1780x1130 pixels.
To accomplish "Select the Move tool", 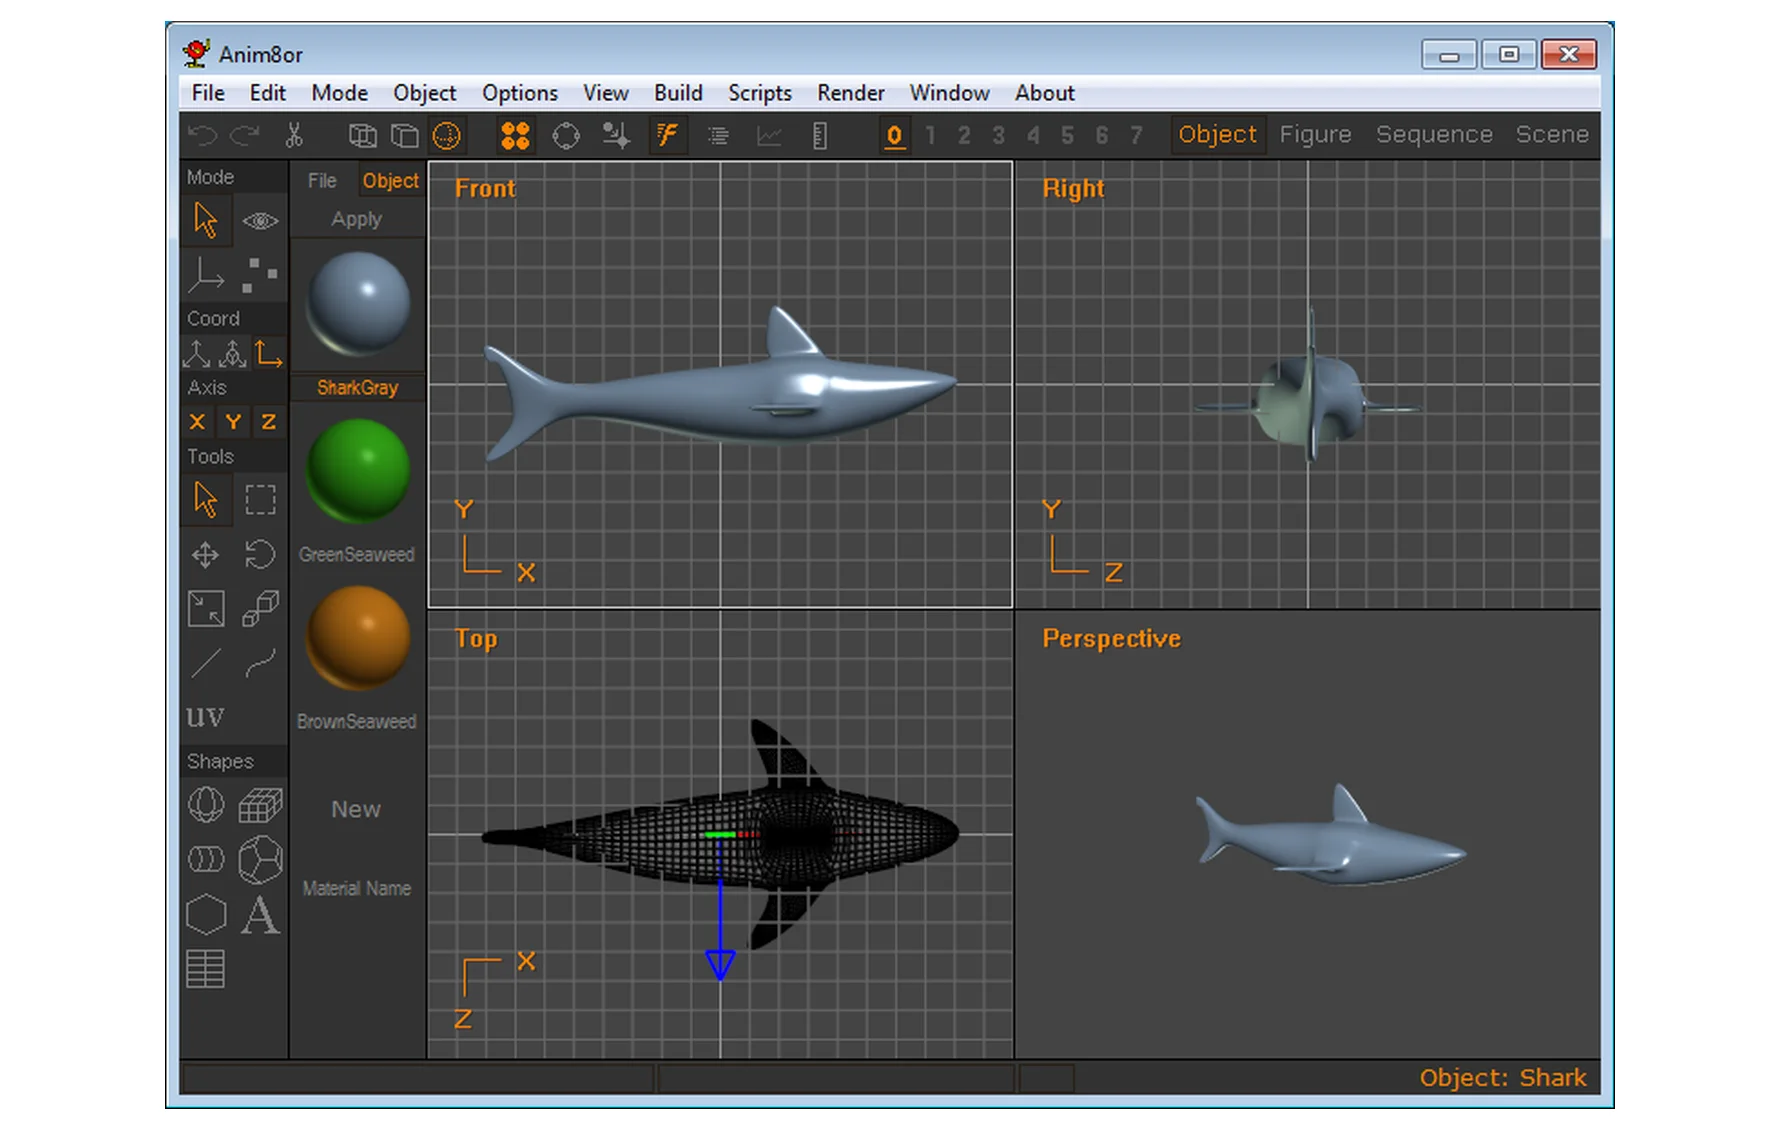I will pos(206,554).
